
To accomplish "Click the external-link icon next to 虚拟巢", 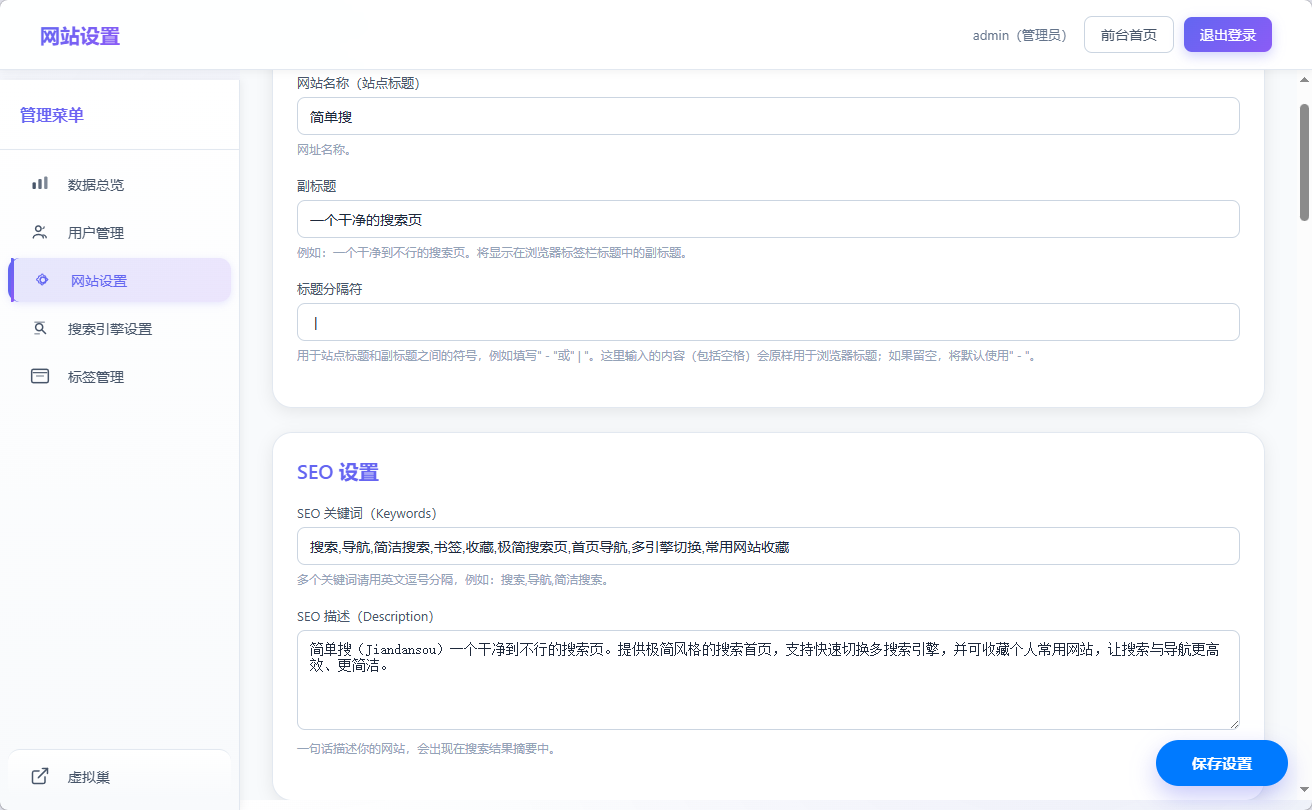I will click(39, 775).
